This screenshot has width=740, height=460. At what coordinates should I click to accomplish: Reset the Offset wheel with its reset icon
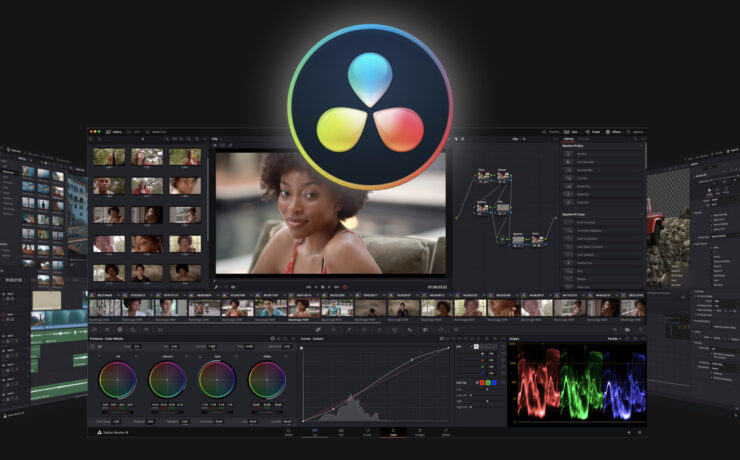[x=286, y=356]
